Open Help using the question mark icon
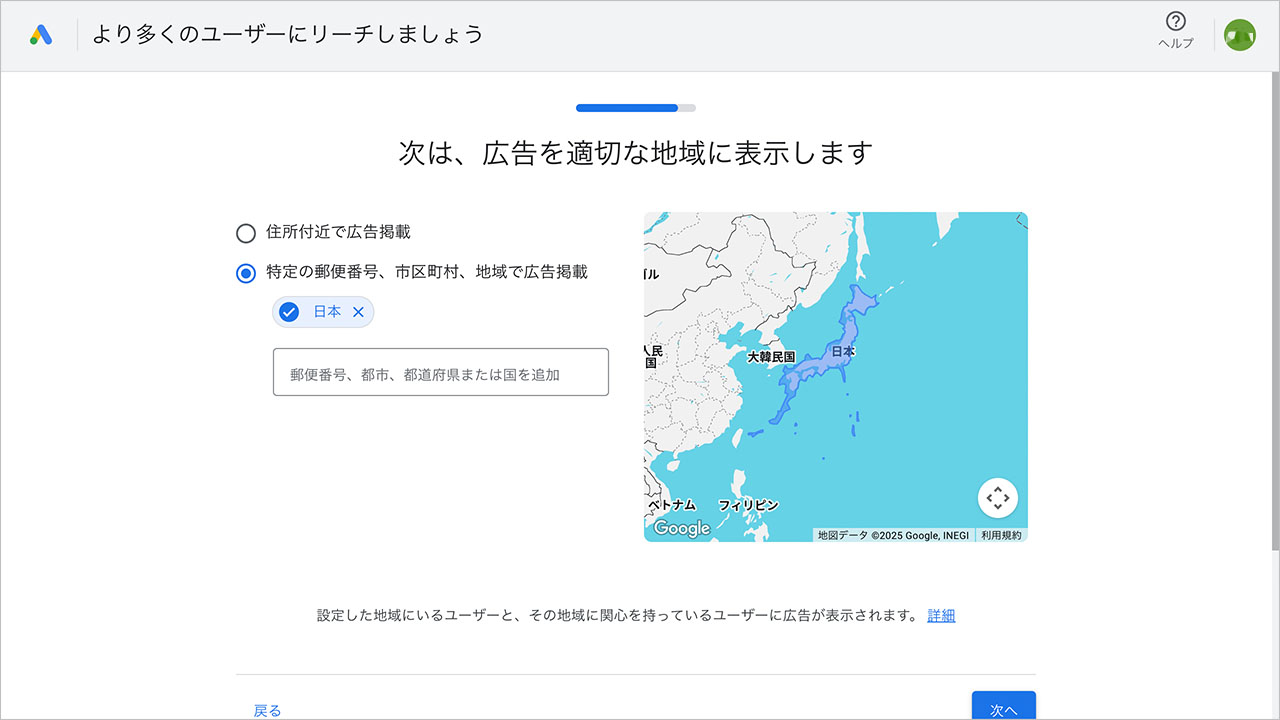Screen dimensions: 1280x720 coord(1175,22)
